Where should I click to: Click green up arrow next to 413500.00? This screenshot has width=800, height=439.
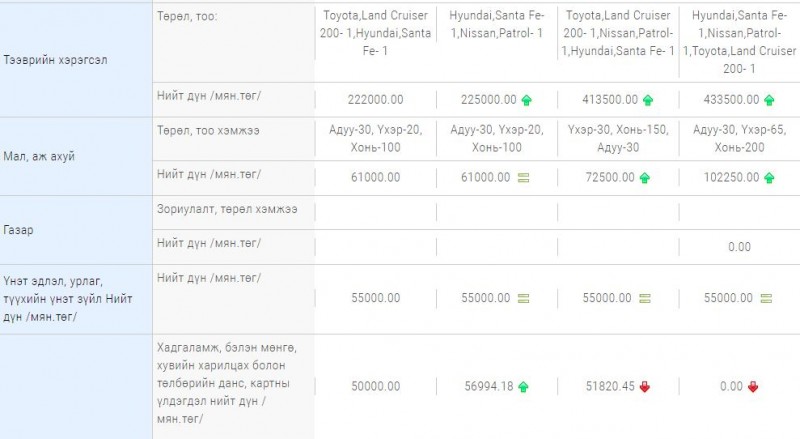pyautogui.click(x=648, y=100)
